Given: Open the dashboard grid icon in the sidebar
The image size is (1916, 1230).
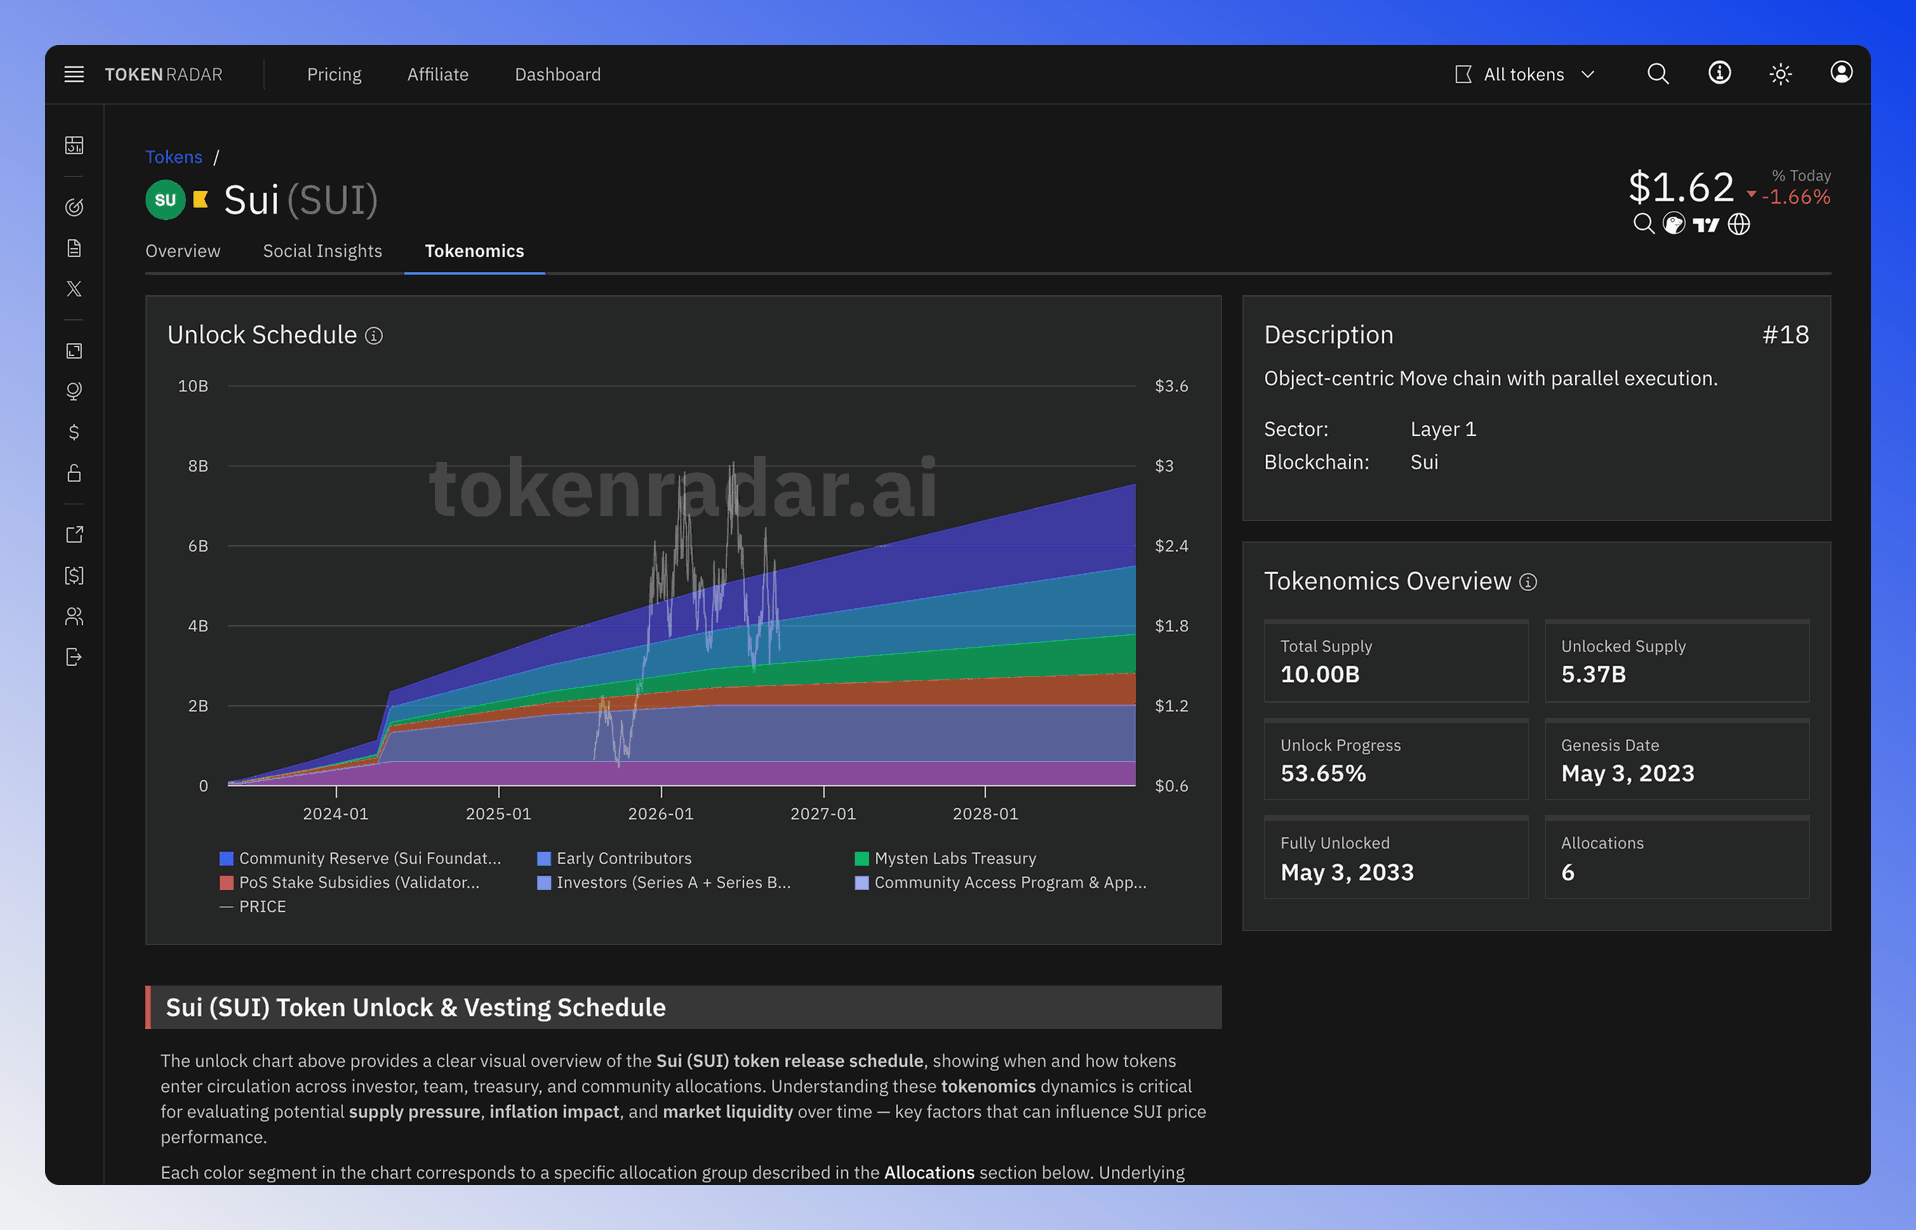Looking at the screenshot, I should 74,145.
